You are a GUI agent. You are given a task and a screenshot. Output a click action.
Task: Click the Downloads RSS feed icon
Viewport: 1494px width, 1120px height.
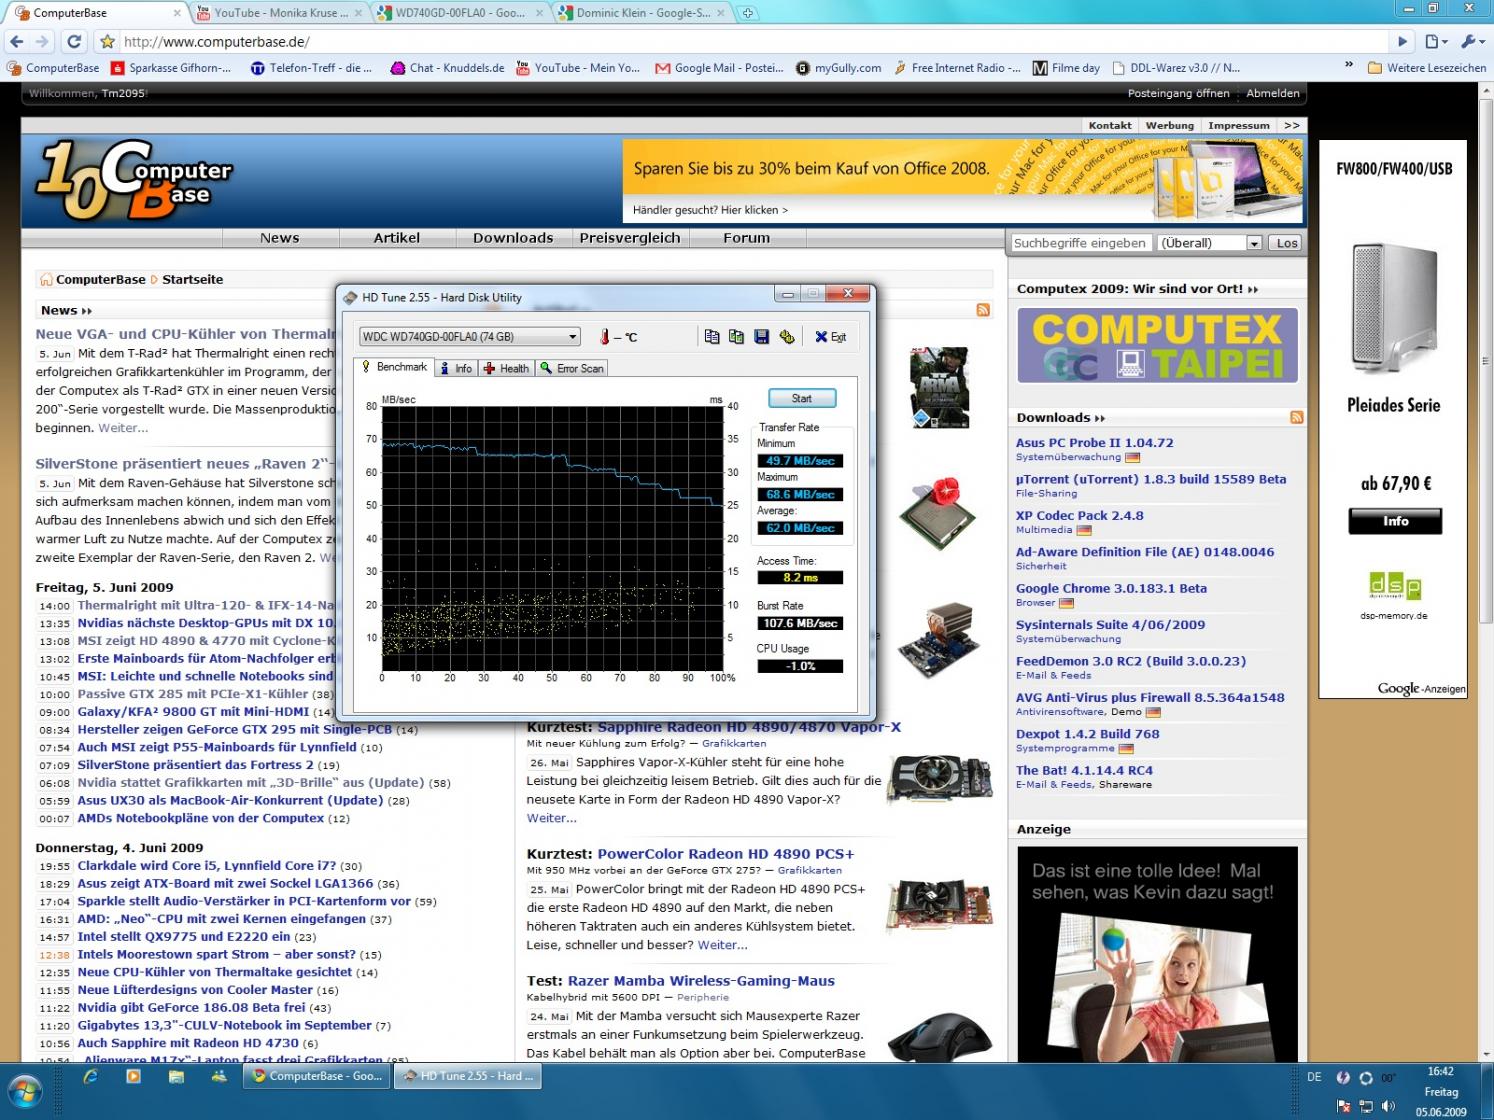tap(1297, 417)
